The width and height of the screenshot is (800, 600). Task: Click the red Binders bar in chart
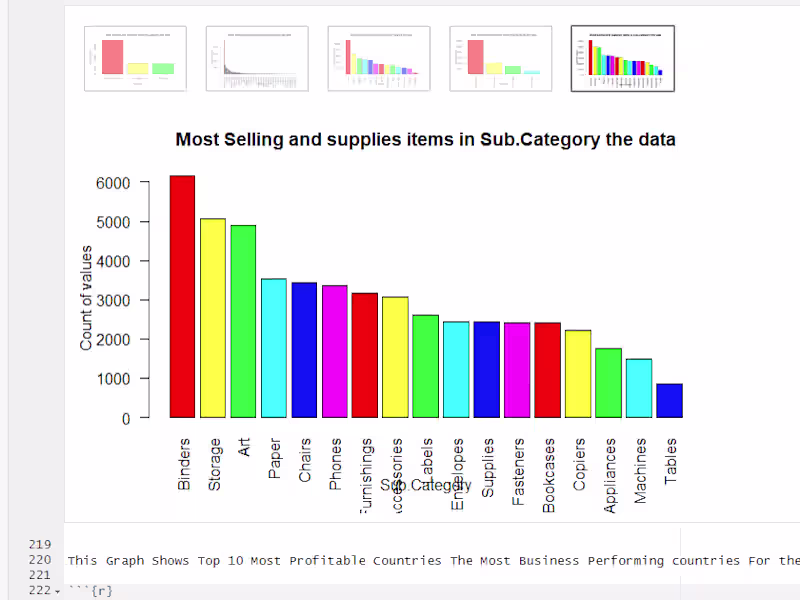tap(182, 296)
